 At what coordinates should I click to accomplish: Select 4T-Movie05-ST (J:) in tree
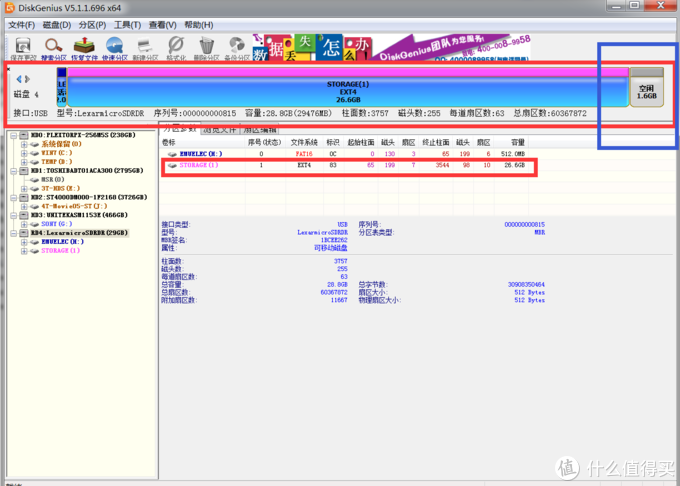click(x=74, y=206)
